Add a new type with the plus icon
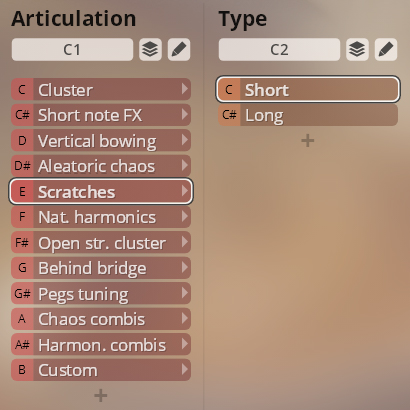This screenshot has height=410, width=410. (x=308, y=141)
